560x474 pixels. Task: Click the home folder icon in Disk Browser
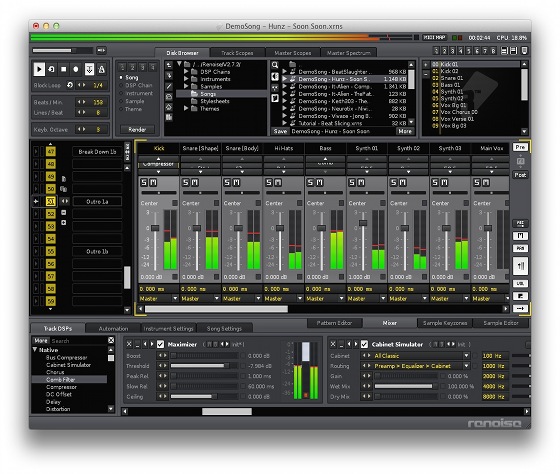click(169, 107)
